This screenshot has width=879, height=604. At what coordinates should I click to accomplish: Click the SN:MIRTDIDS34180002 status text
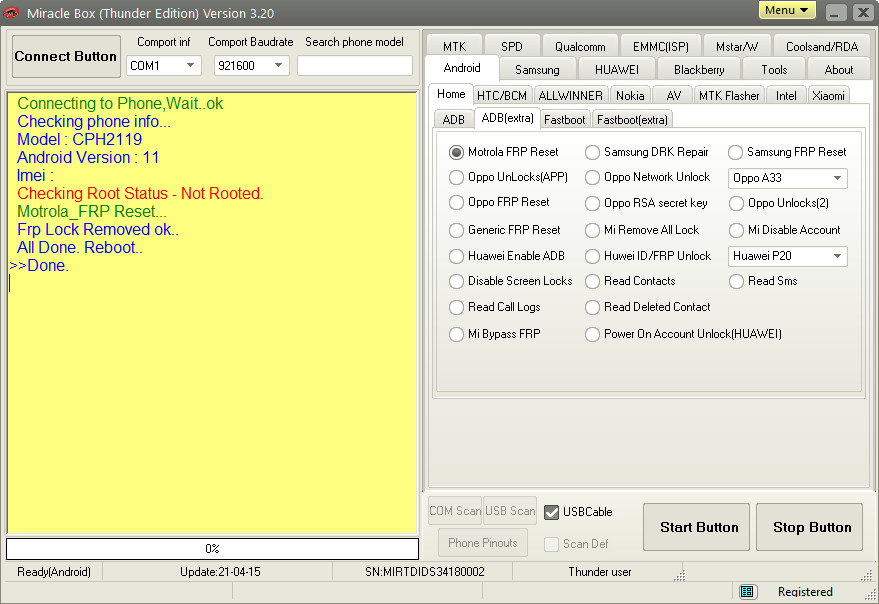(424, 571)
